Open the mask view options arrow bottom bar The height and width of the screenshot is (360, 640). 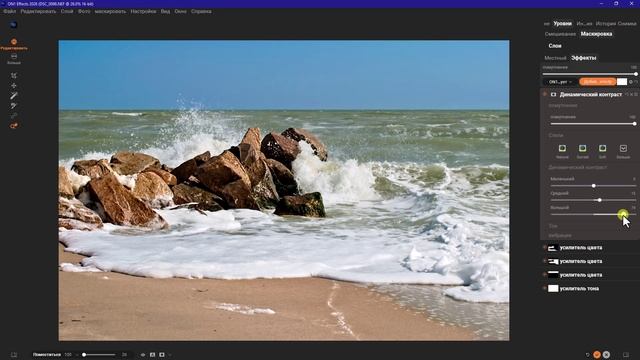point(170,355)
